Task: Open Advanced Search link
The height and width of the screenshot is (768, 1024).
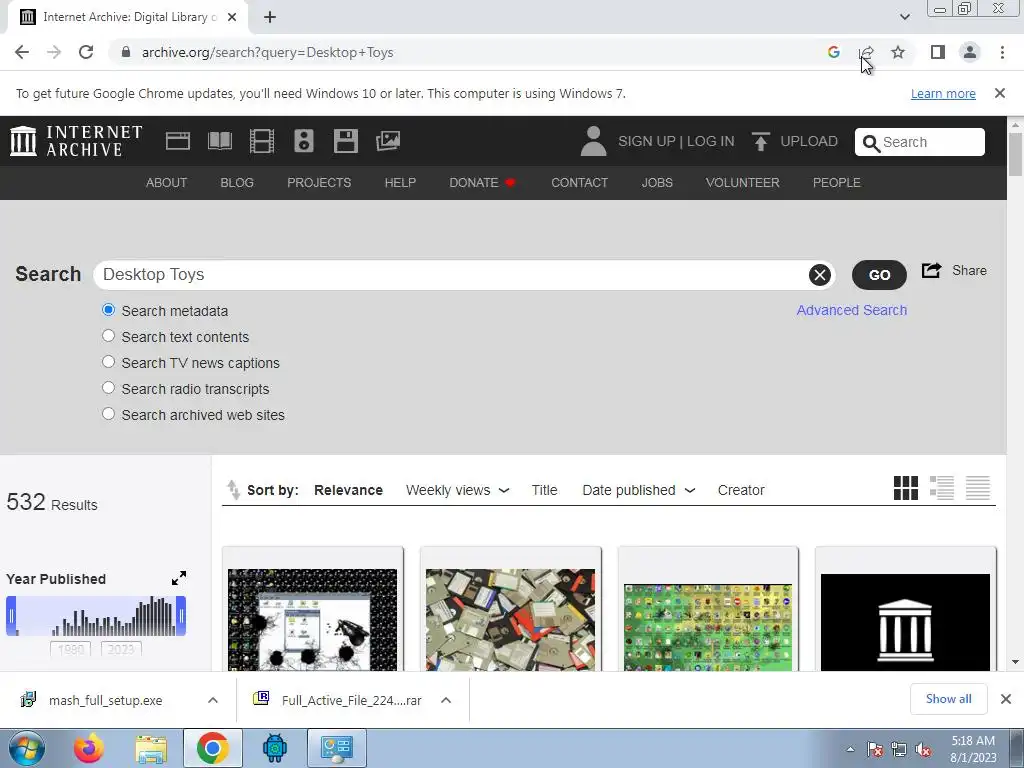Action: (852, 310)
